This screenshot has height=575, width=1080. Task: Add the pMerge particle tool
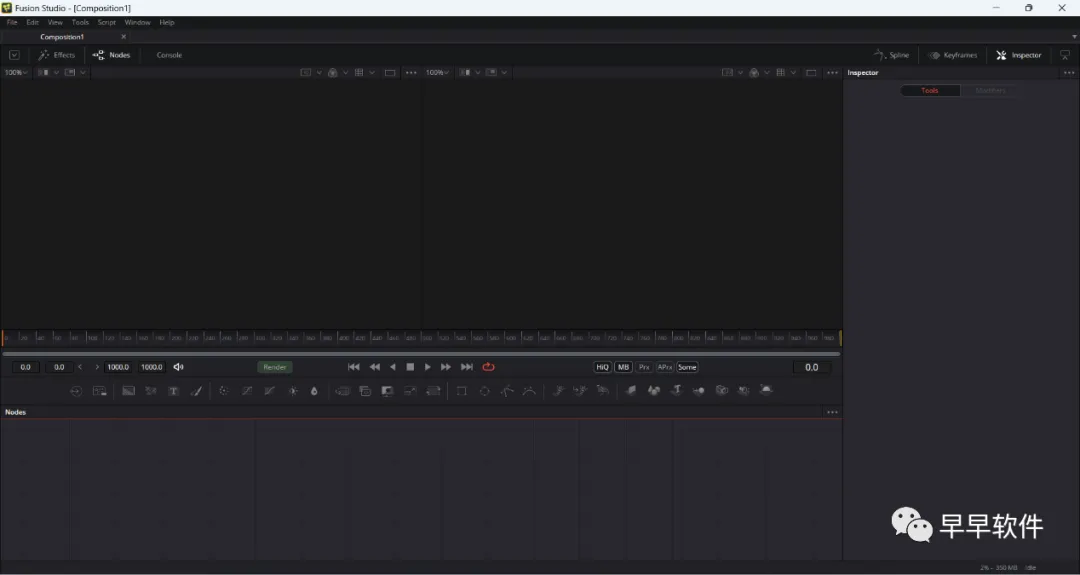click(x=580, y=390)
